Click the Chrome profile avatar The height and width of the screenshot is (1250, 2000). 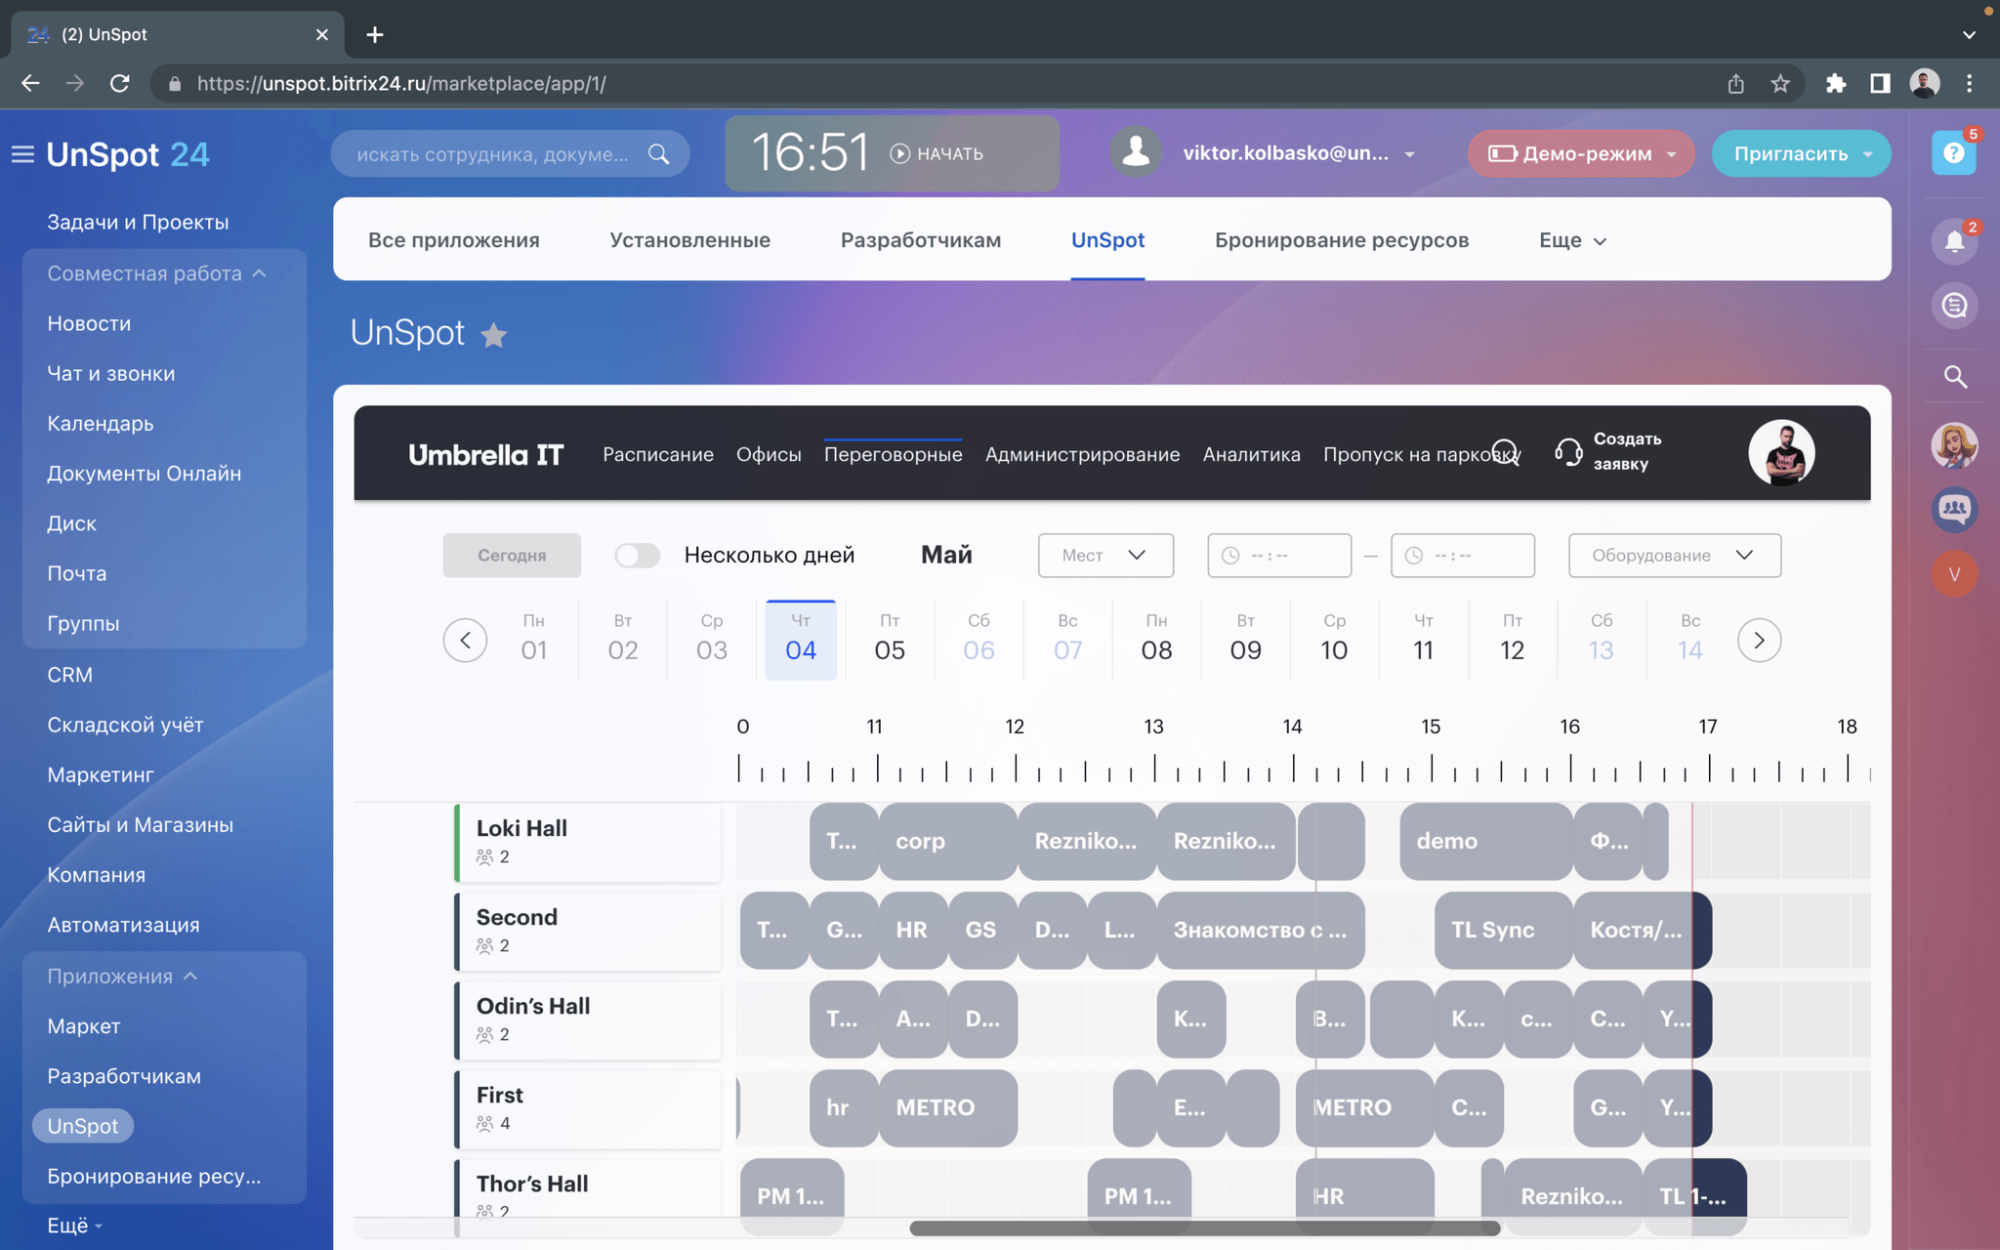click(1925, 84)
